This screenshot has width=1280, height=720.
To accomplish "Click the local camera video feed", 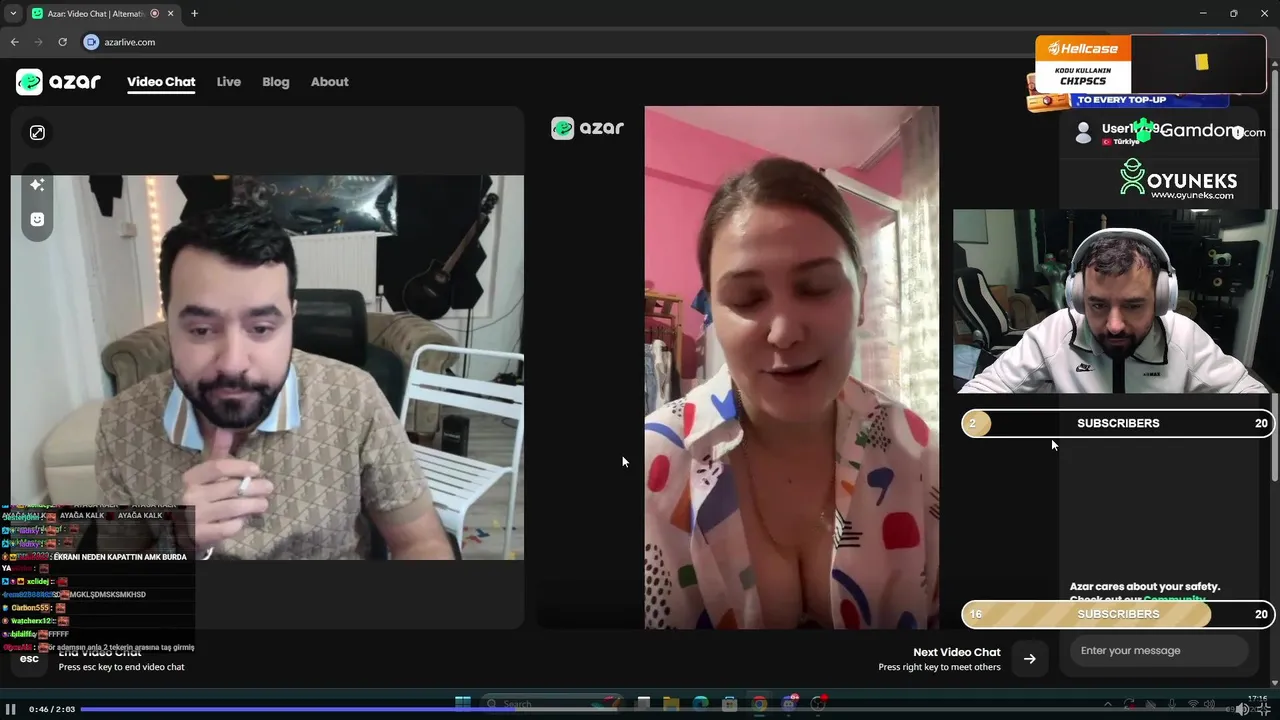I will pyautogui.click(x=267, y=367).
